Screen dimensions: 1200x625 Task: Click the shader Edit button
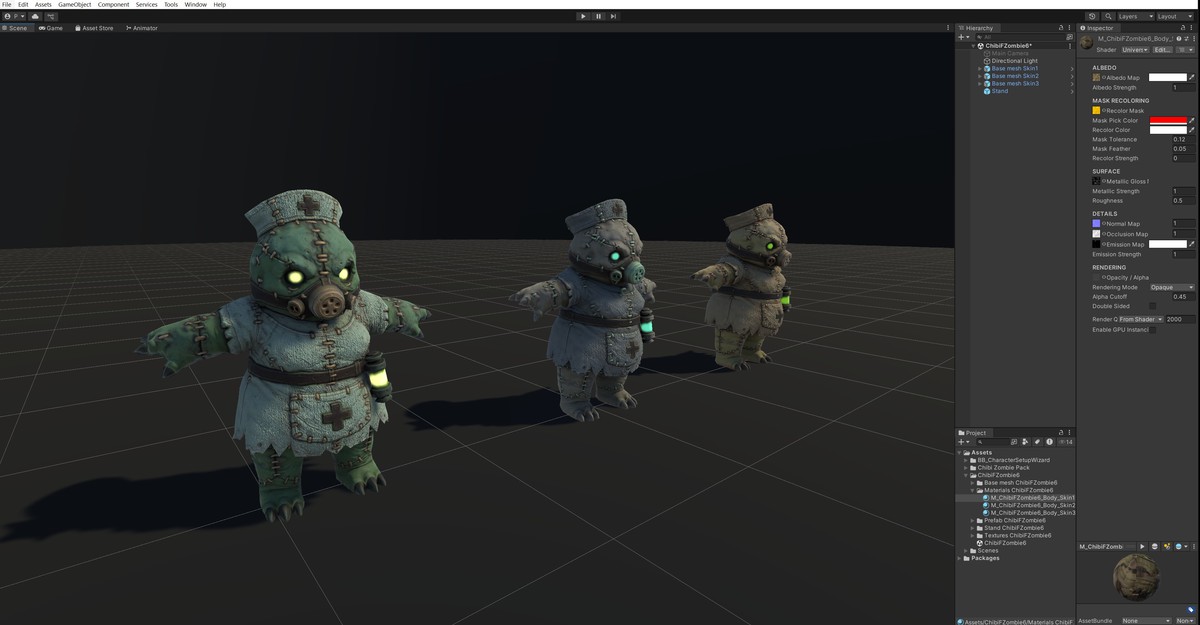pyautogui.click(x=1162, y=49)
